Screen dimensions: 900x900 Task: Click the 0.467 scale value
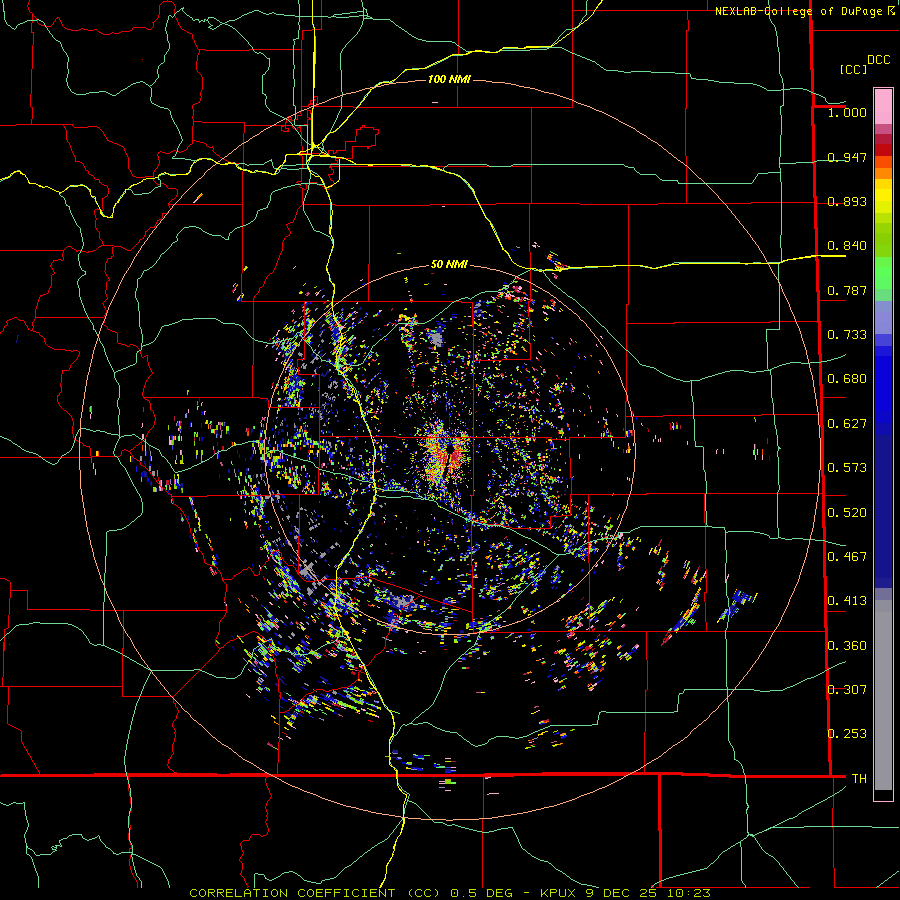point(847,557)
